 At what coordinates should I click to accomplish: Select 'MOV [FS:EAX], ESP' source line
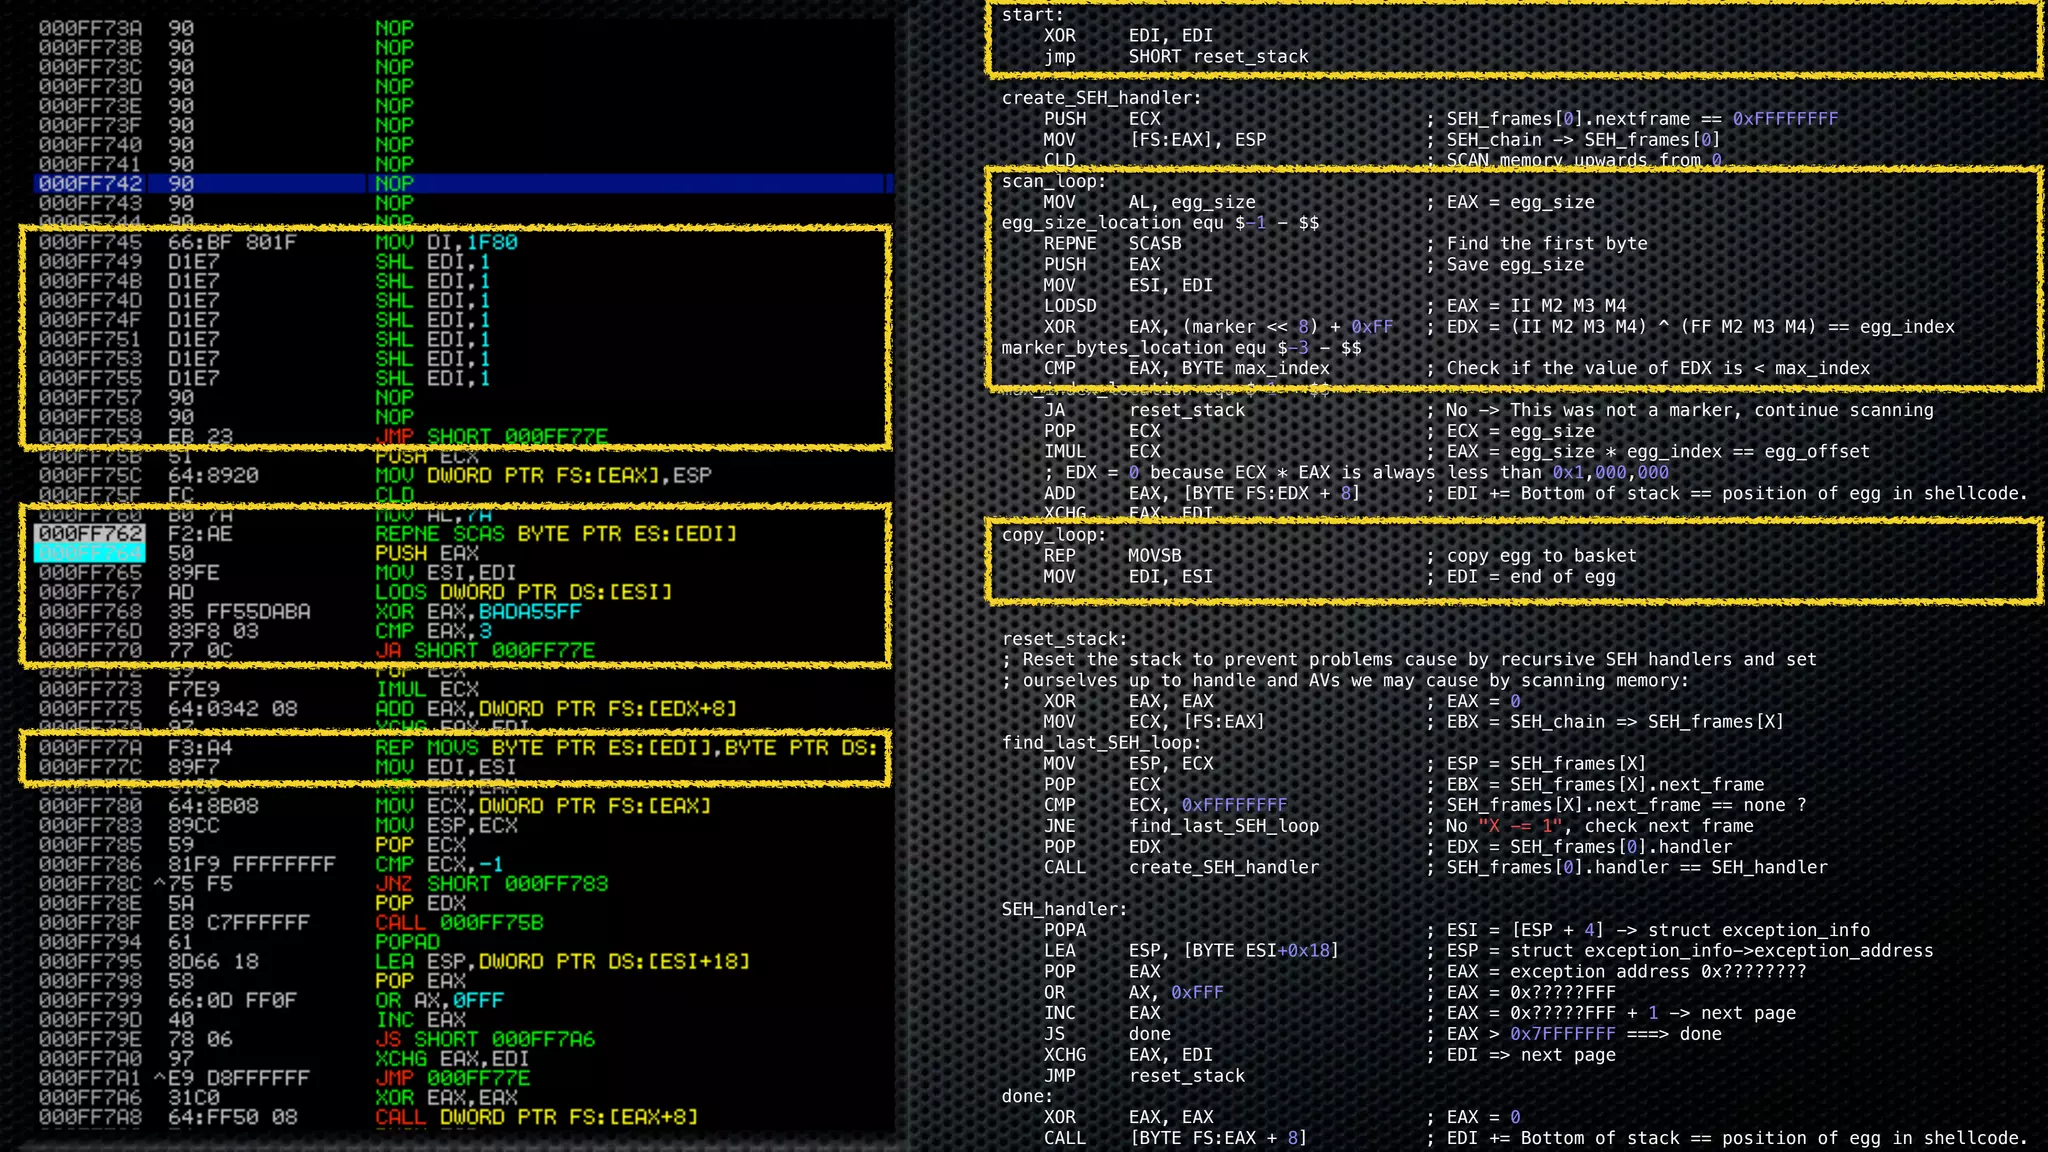[1155, 140]
